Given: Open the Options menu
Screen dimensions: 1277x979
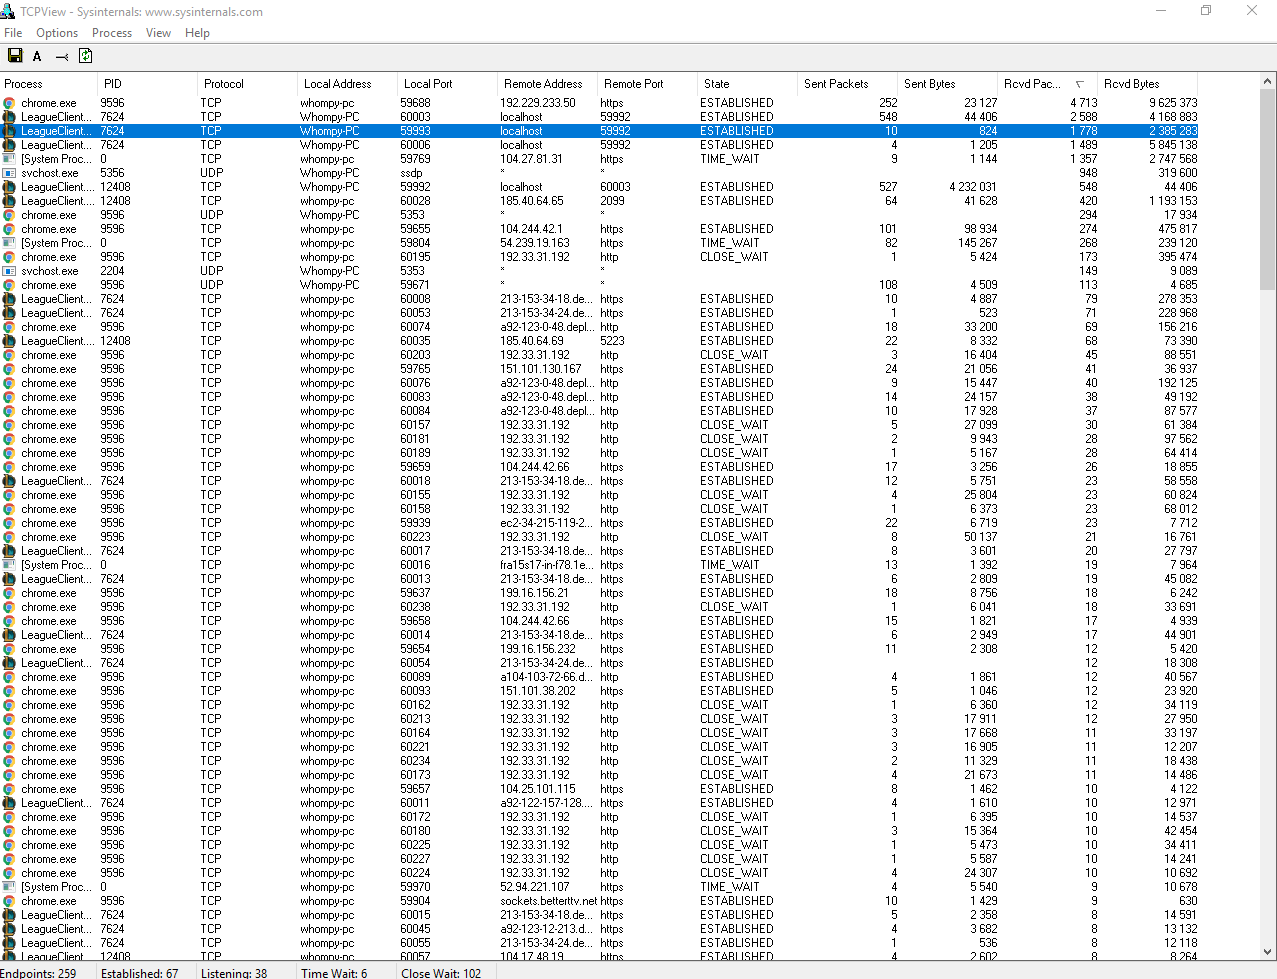Looking at the screenshot, I should tap(57, 33).
